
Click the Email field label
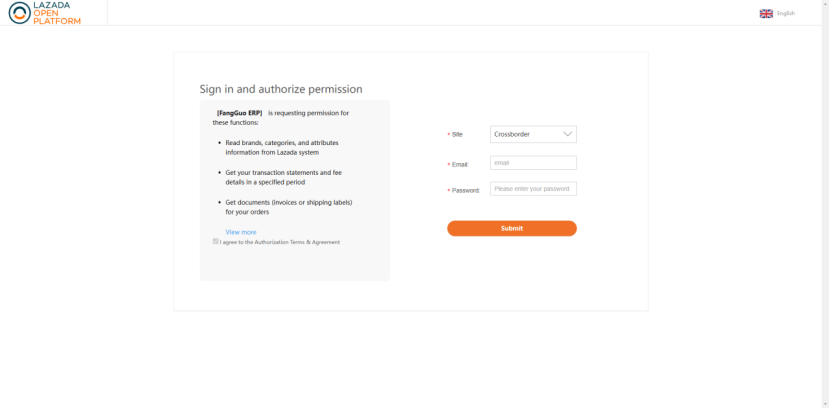pyautogui.click(x=459, y=164)
